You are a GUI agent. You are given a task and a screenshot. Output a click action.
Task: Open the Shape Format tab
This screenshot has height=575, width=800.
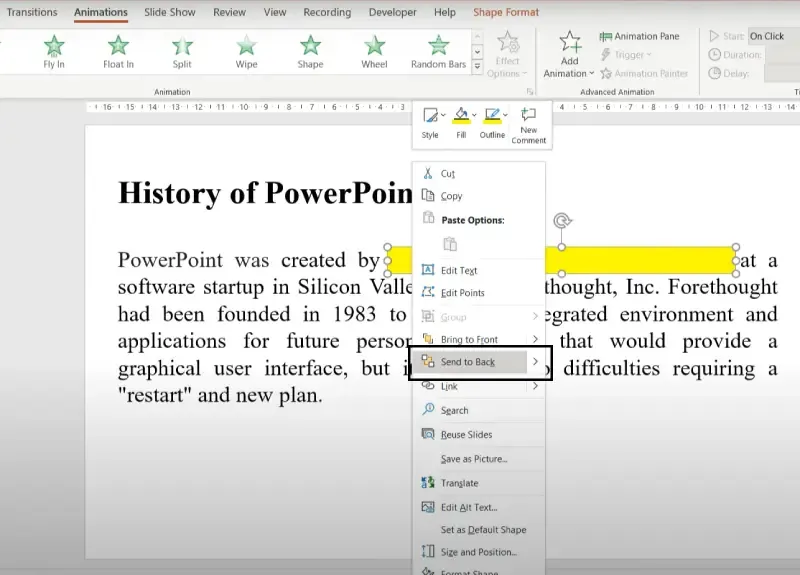point(506,12)
